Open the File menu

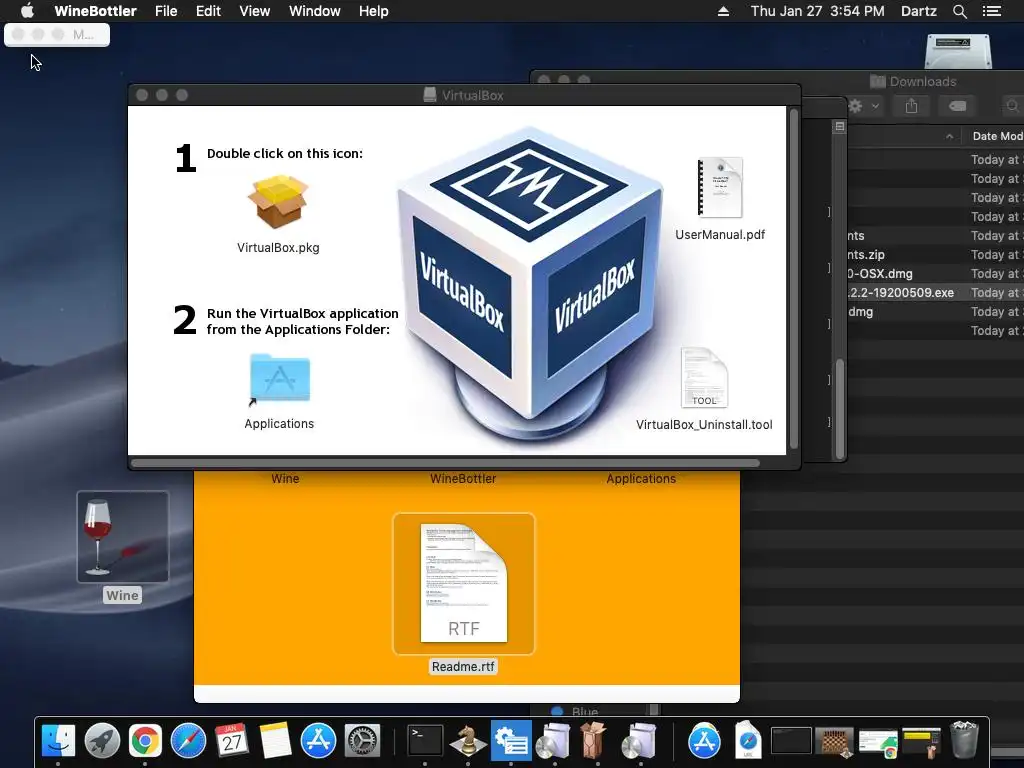(x=166, y=11)
